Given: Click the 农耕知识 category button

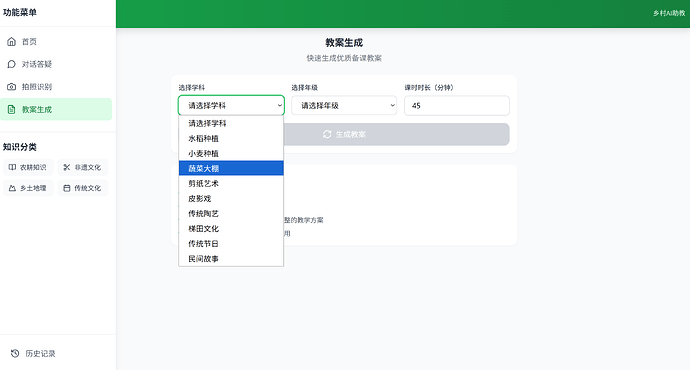Looking at the screenshot, I should pyautogui.click(x=28, y=167).
